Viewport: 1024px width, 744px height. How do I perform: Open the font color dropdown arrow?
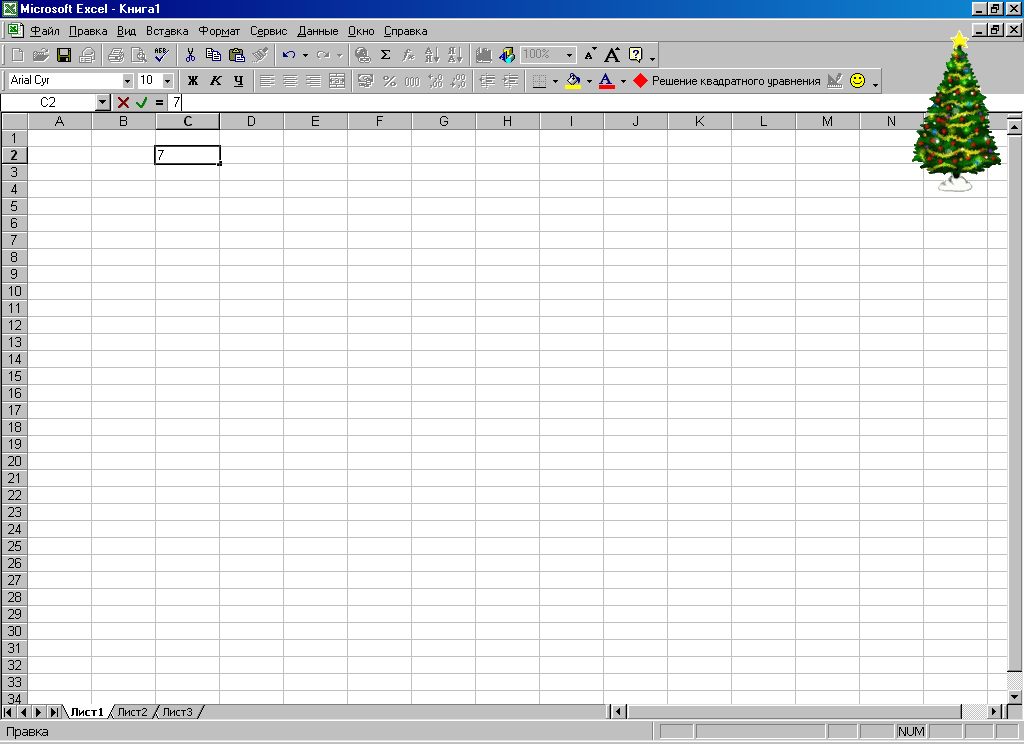pyautogui.click(x=623, y=81)
